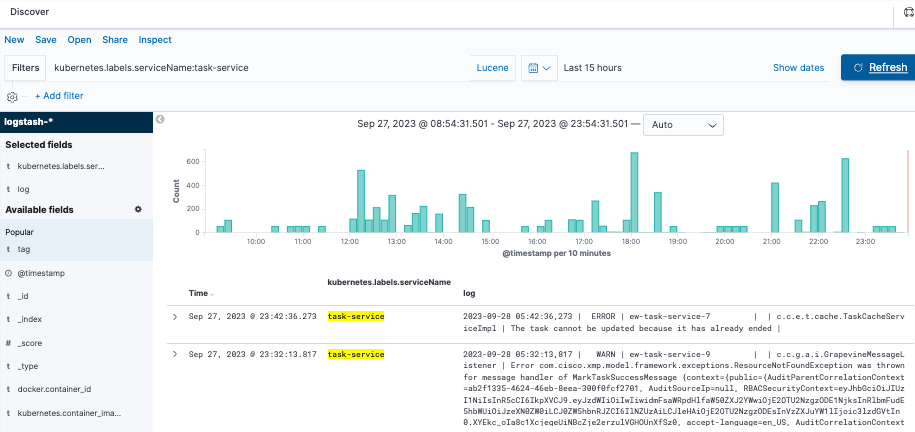Expand the 23:42:36.273 log row
The image size is (915, 432).
coord(175,316)
